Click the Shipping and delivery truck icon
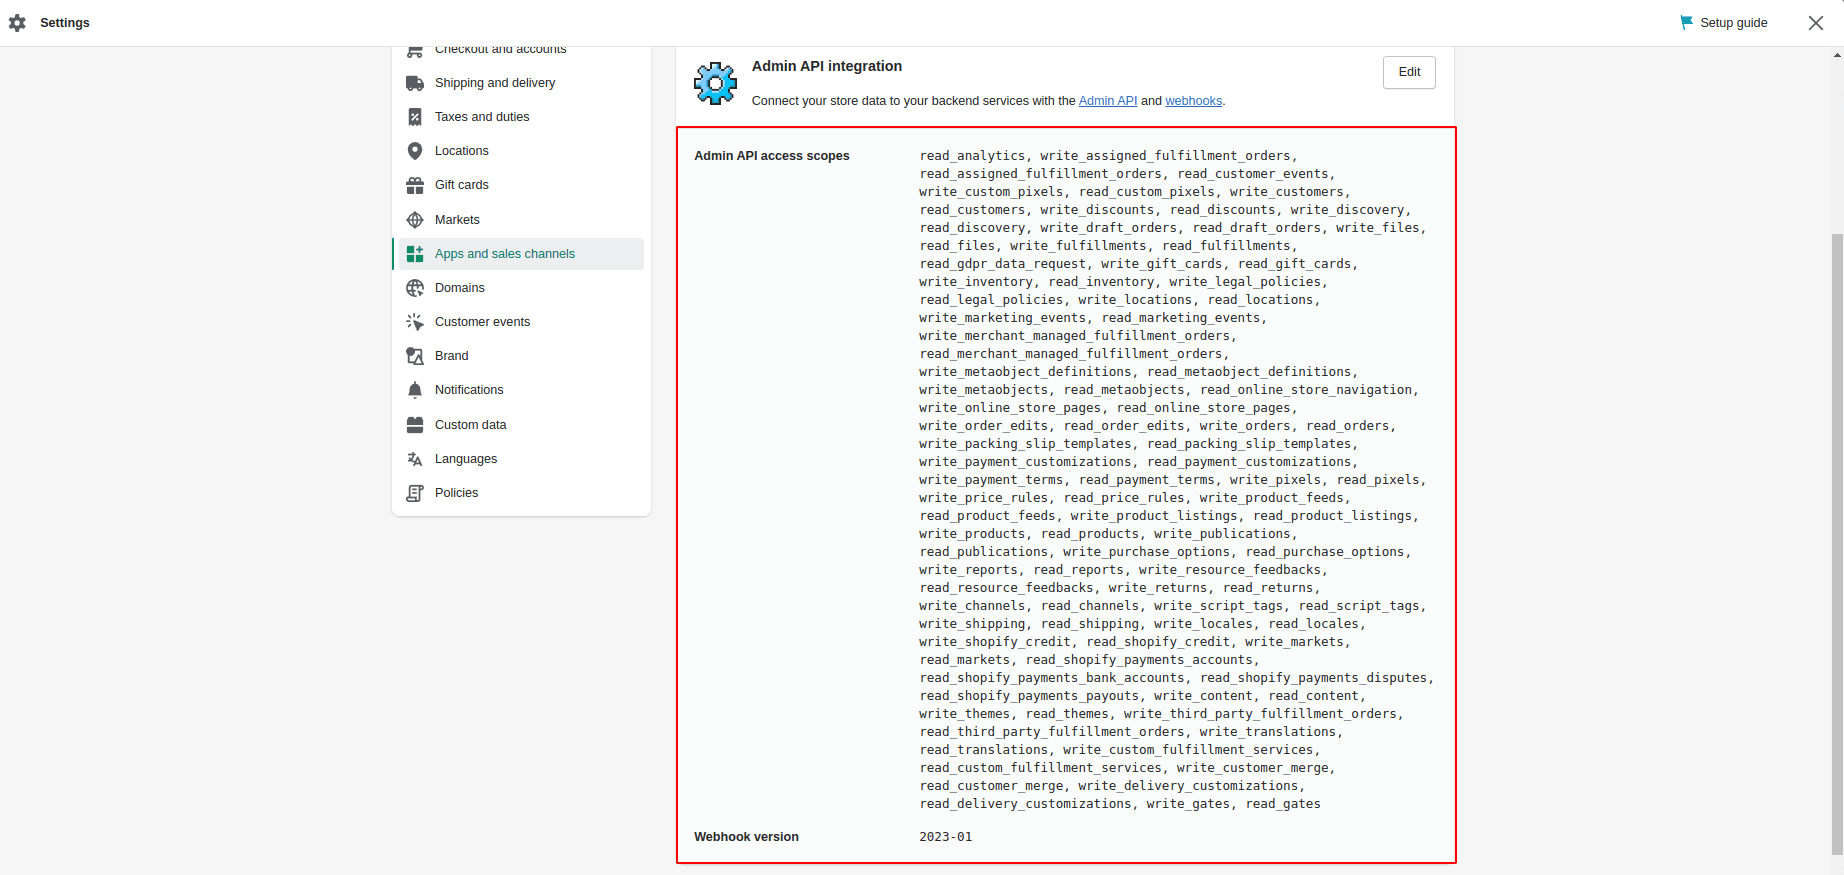1844x875 pixels. [415, 83]
